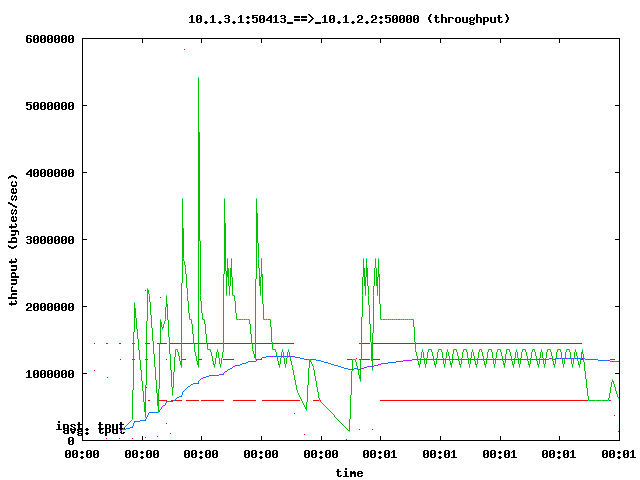The height and width of the screenshot is (480, 640).
Task: Click the "time" x-axis label
Action: pos(349,472)
